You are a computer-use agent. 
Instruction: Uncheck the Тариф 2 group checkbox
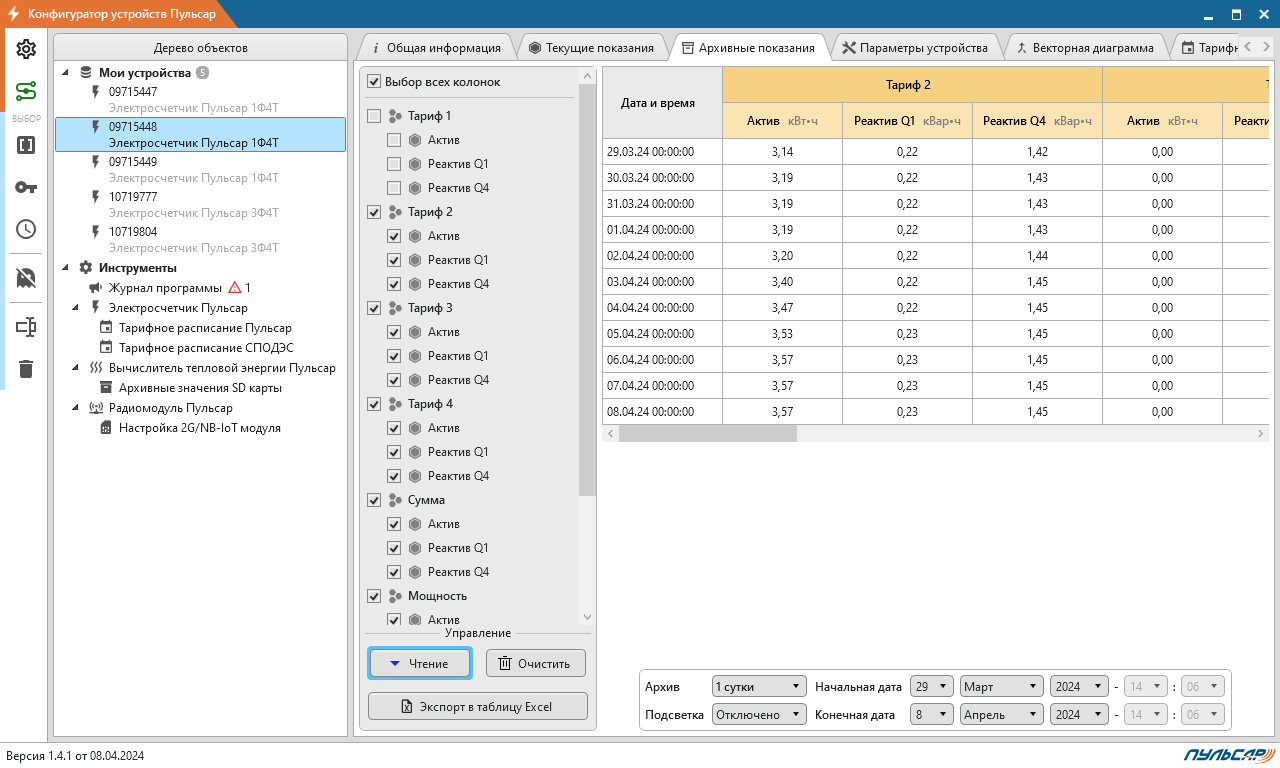[x=374, y=212]
